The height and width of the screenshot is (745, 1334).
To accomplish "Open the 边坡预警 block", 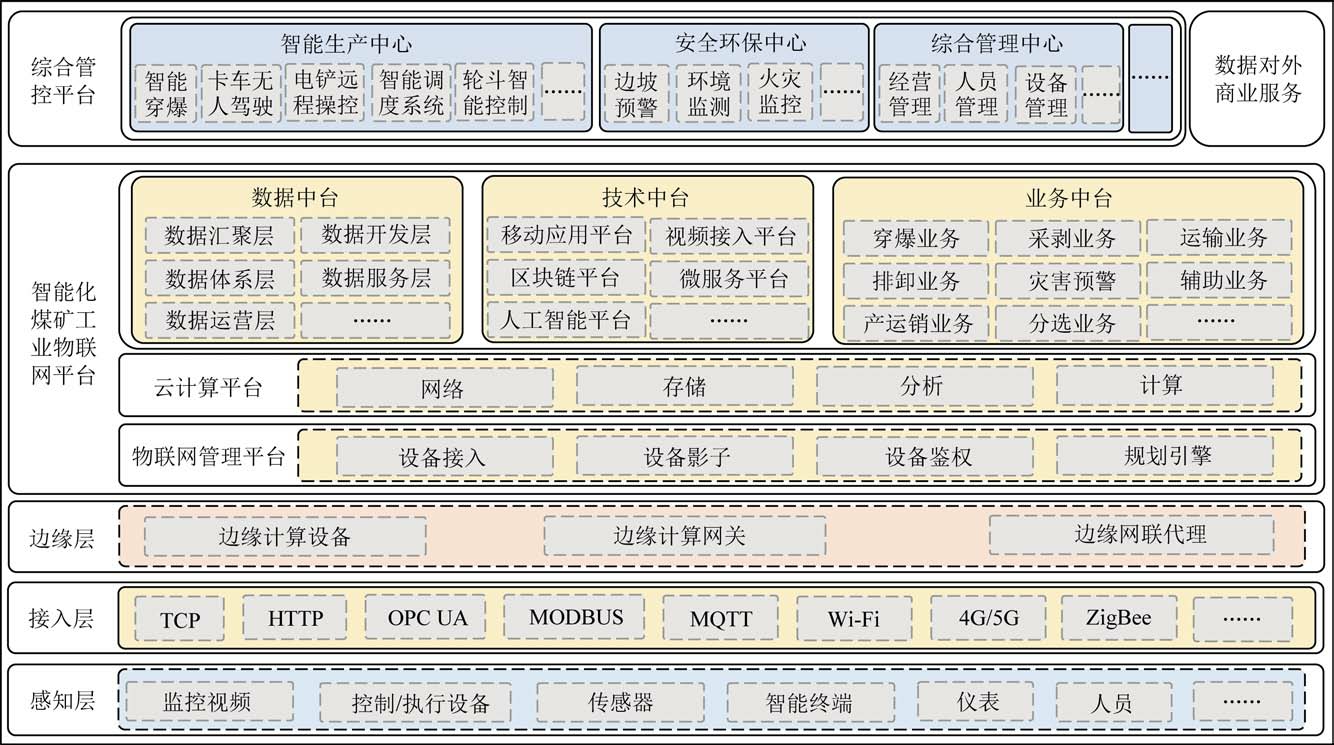I will coord(636,93).
